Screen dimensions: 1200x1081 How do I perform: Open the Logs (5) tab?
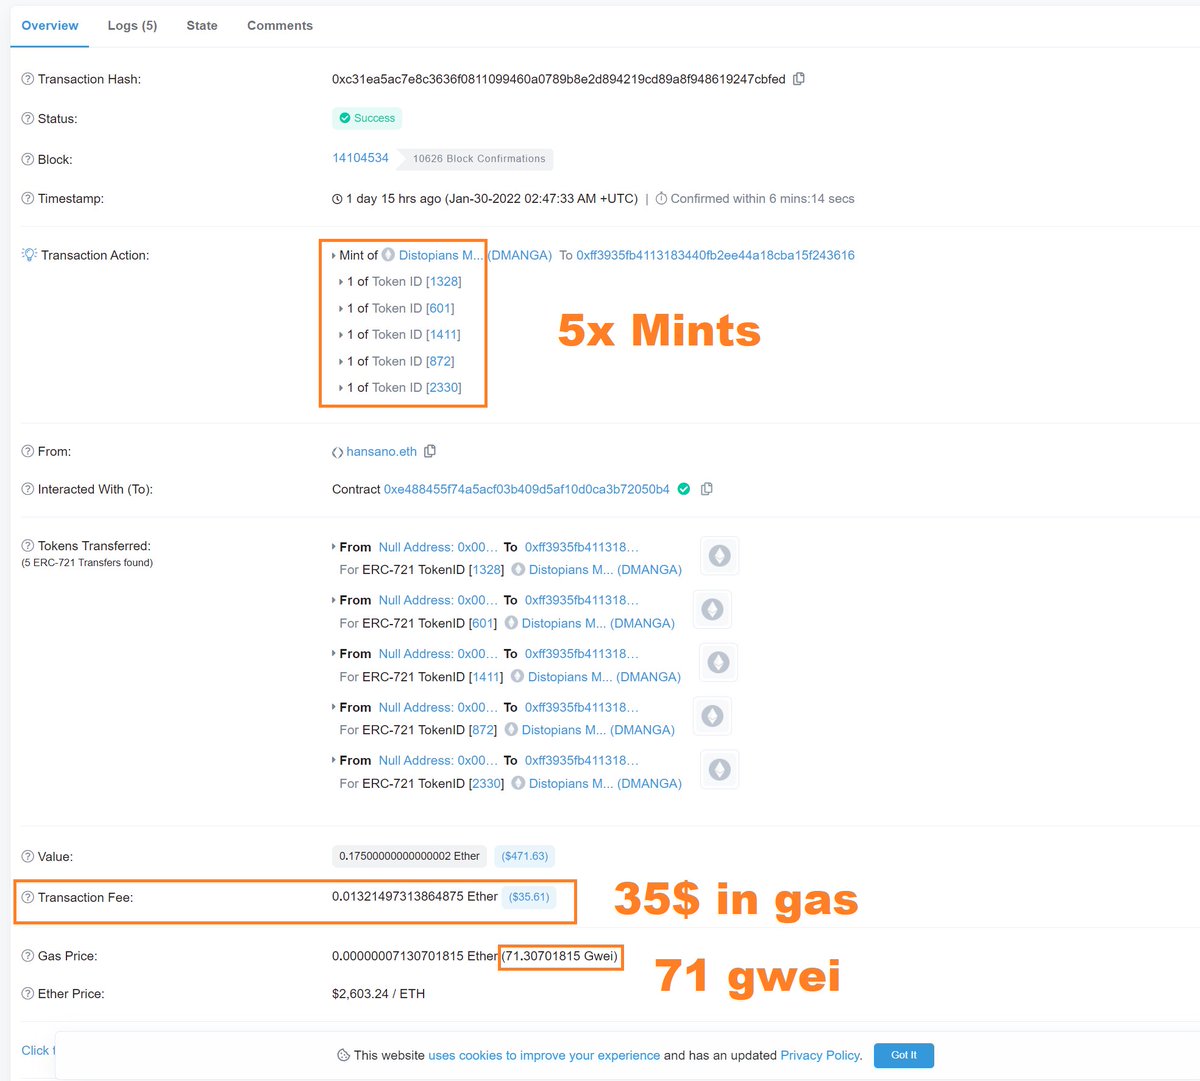[132, 25]
